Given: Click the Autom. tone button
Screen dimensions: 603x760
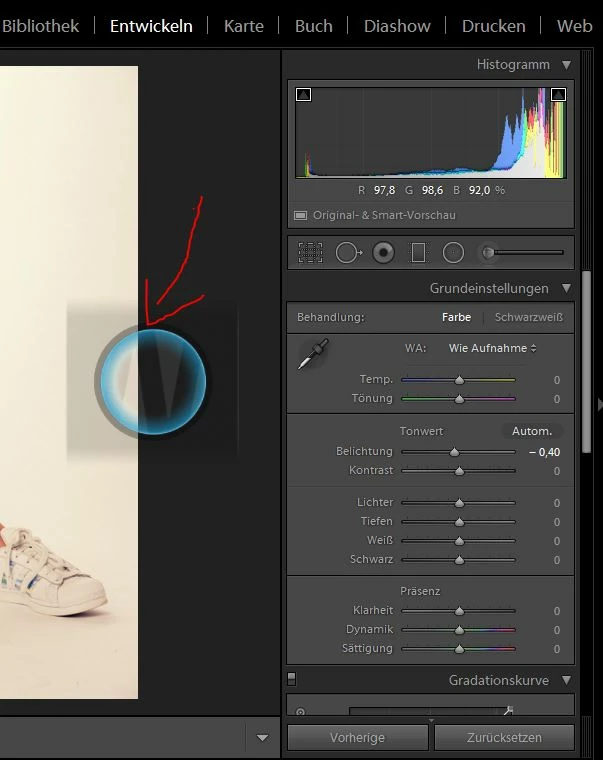Looking at the screenshot, I should coord(532,431).
